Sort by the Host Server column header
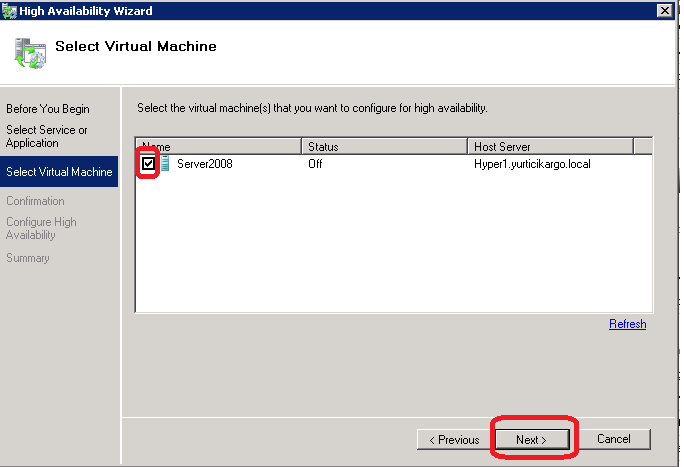This screenshot has width=684, height=467. point(550,147)
